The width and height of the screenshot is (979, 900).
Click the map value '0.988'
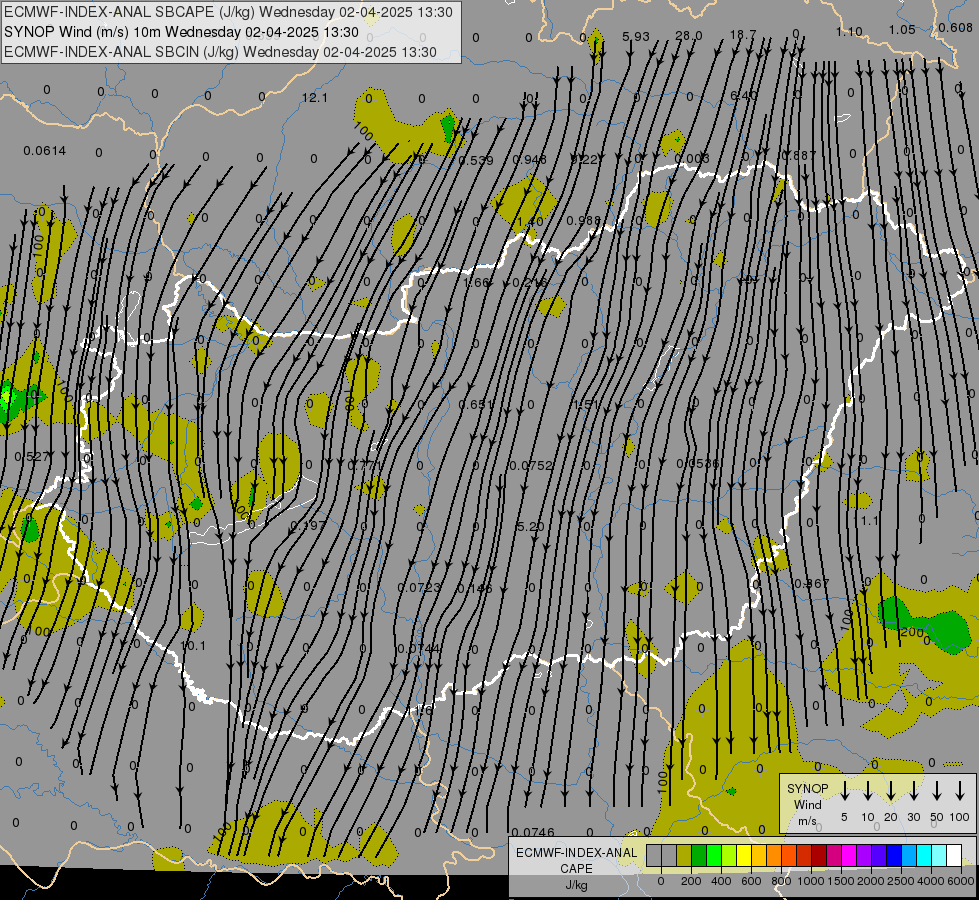584,220
